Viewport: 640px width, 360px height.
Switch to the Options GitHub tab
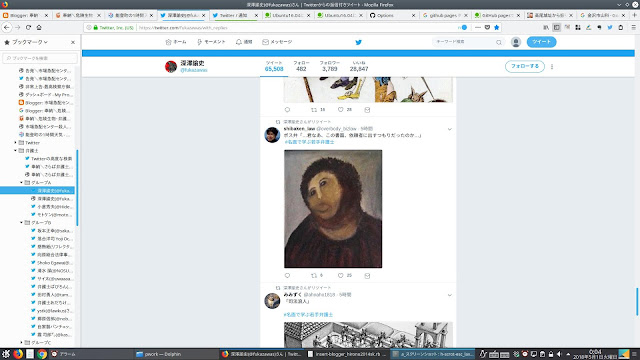(392, 15)
